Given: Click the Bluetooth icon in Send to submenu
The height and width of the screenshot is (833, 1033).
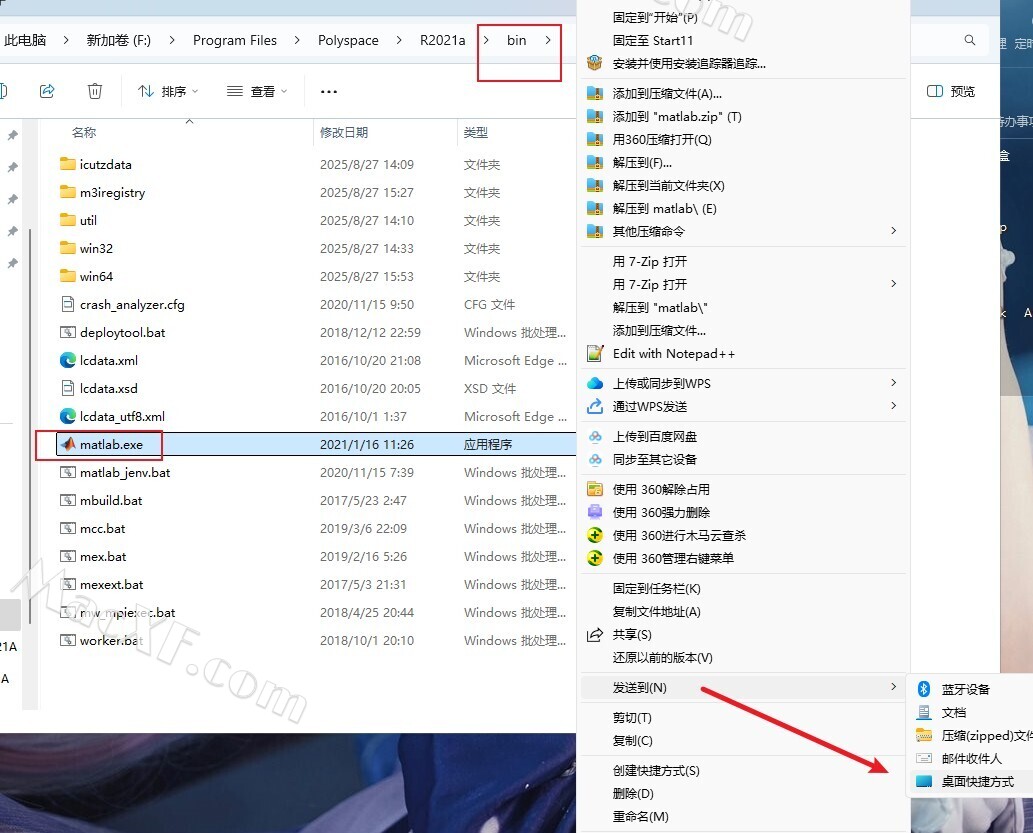Looking at the screenshot, I should pos(924,689).
